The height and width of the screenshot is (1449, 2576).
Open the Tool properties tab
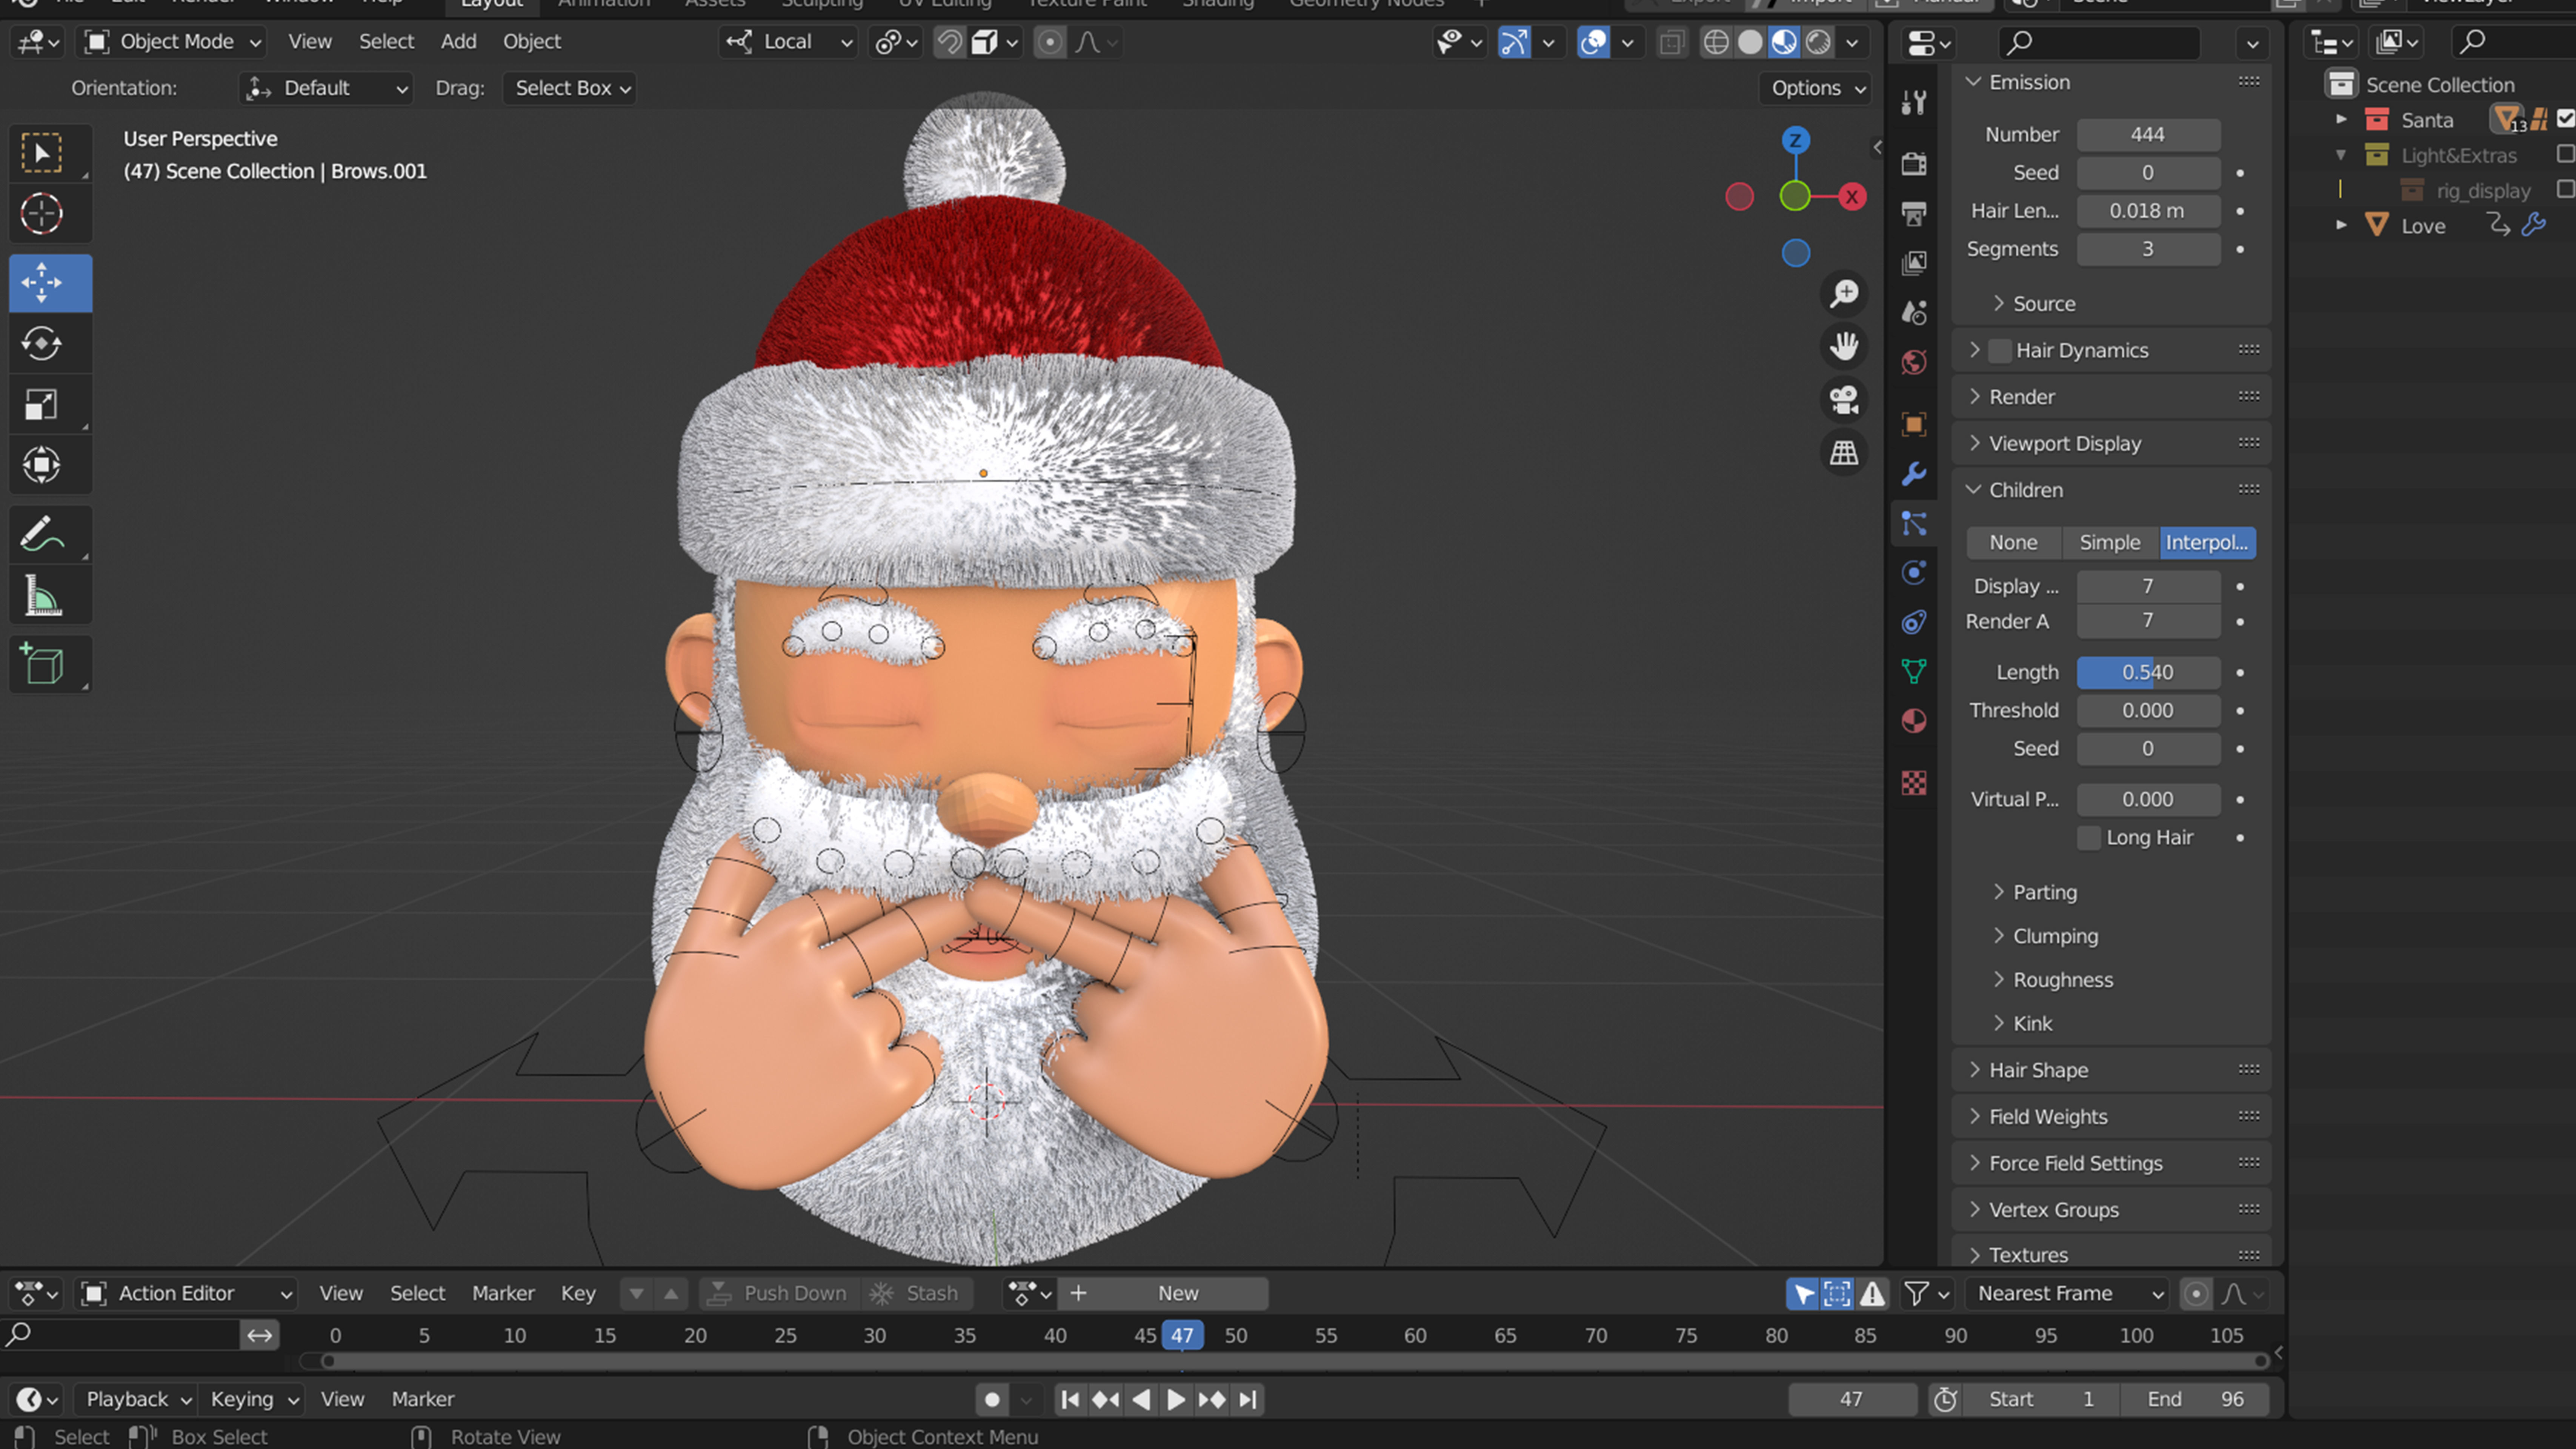pyautogui.click(x=1914, y=102)
